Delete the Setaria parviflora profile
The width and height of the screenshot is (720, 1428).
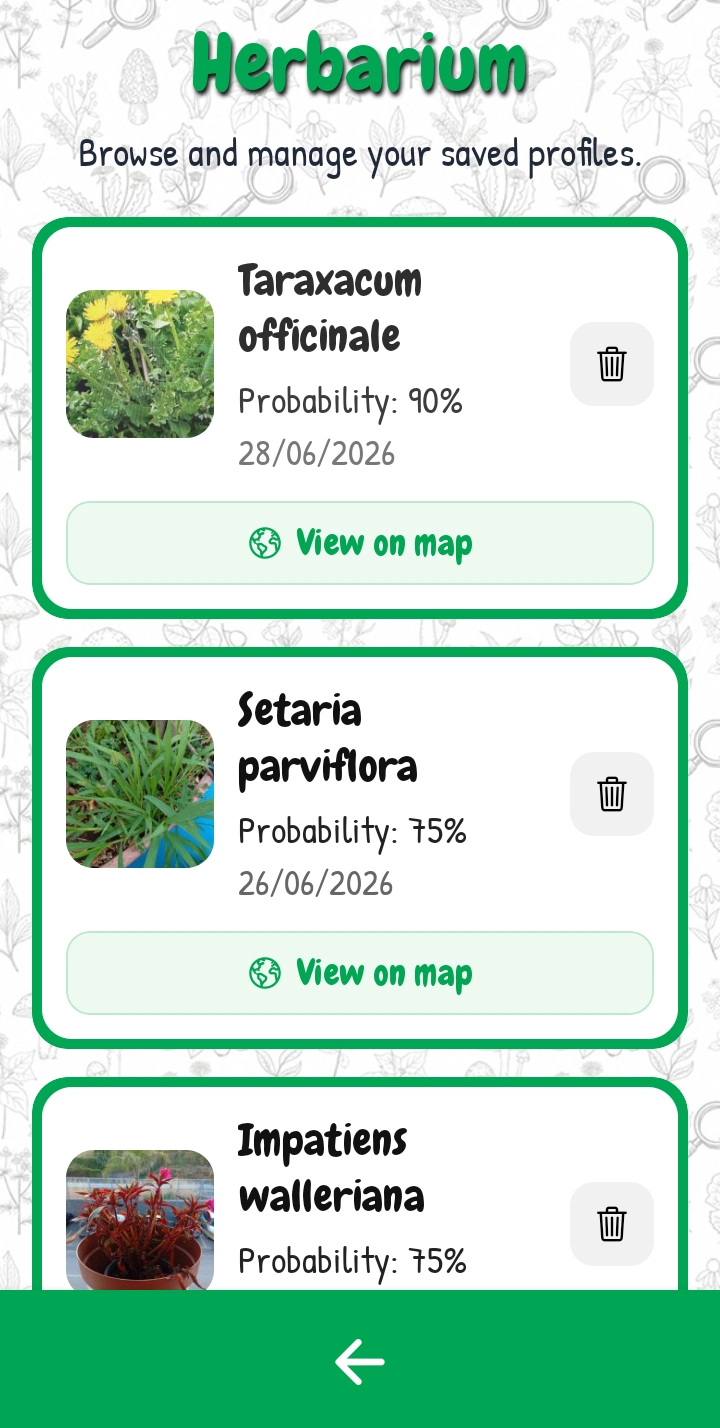[612, 794]
